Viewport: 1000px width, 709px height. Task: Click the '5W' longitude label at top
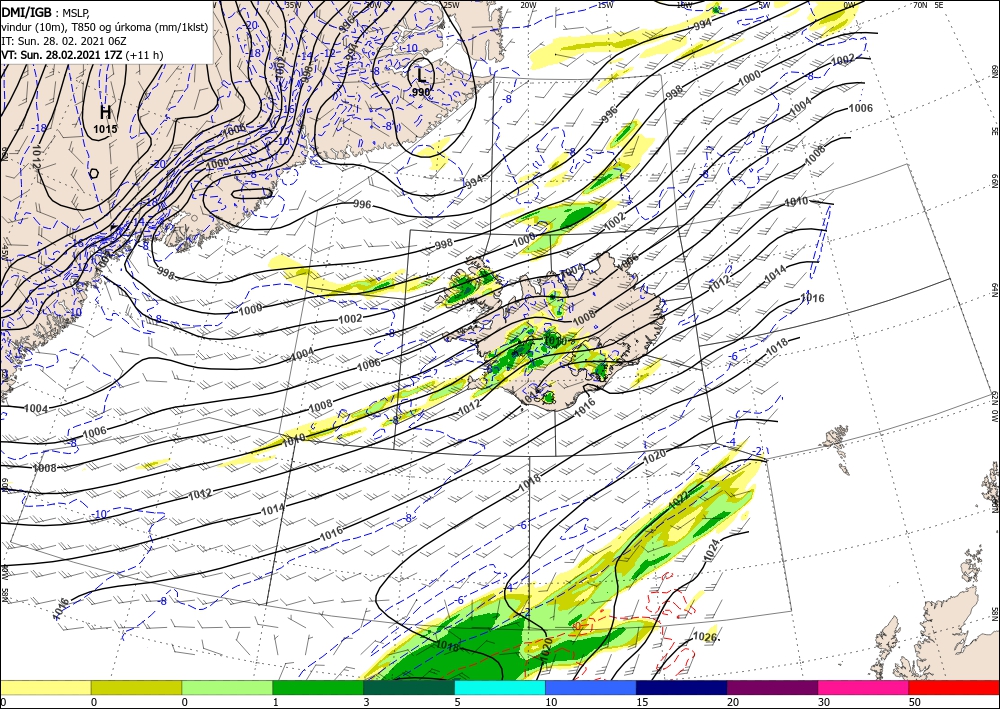coord(764,5)
